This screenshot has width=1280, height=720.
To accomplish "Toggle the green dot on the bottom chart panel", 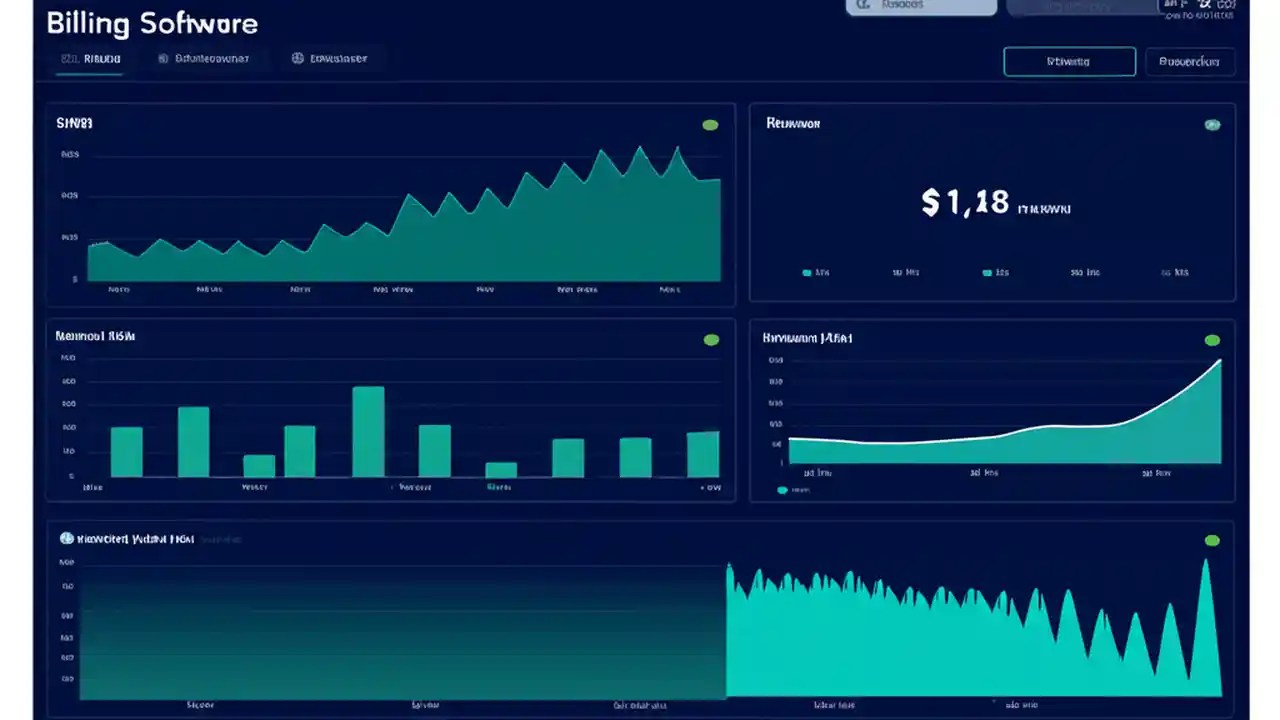I will click(x=1212, y=539).
